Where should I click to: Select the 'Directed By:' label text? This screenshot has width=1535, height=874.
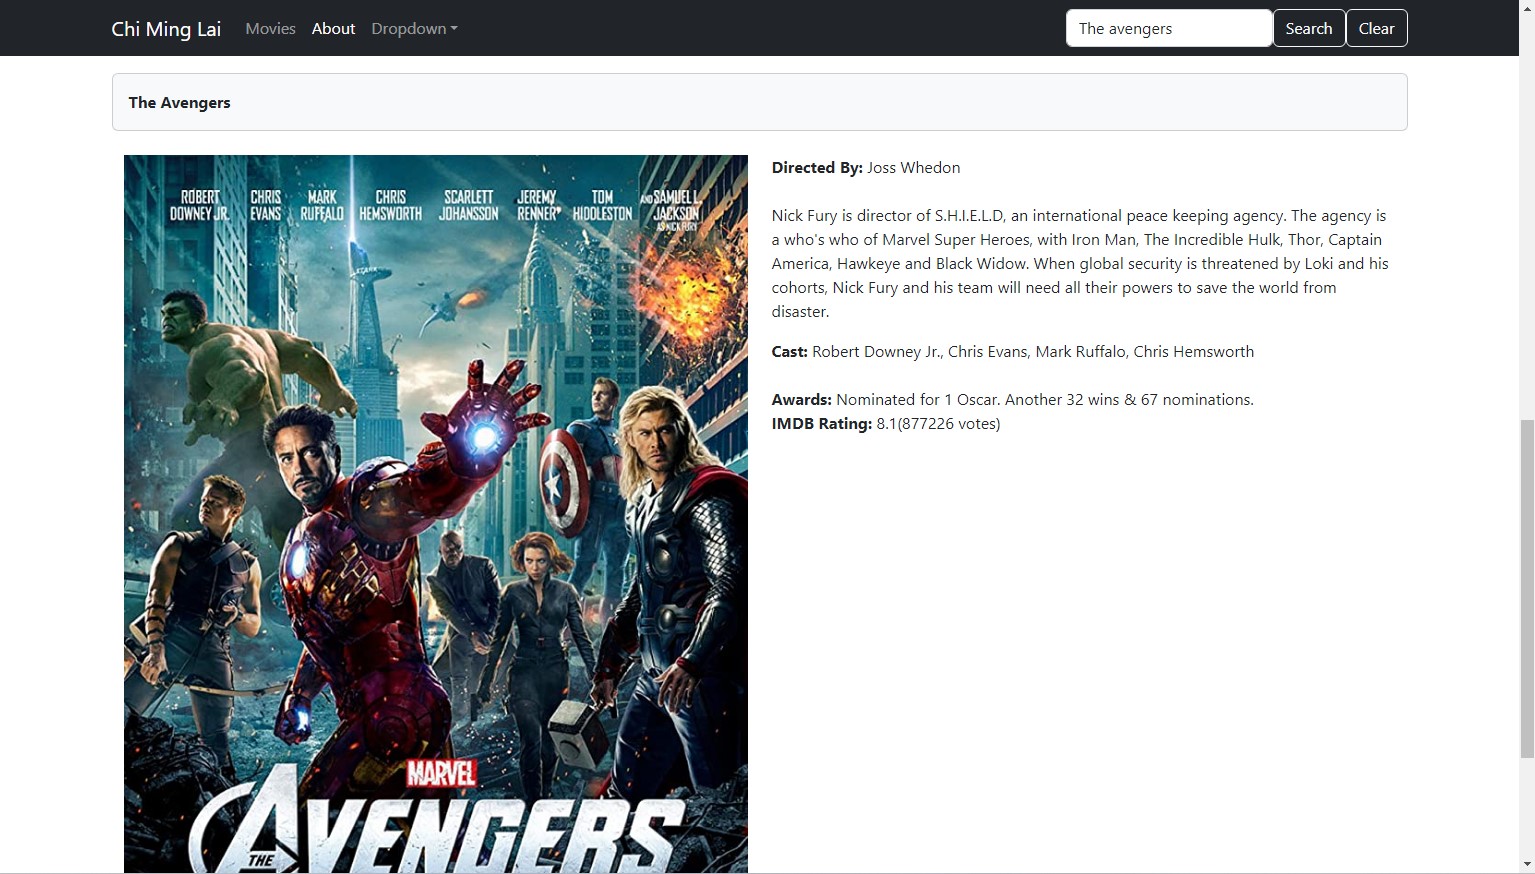[817, 167]
